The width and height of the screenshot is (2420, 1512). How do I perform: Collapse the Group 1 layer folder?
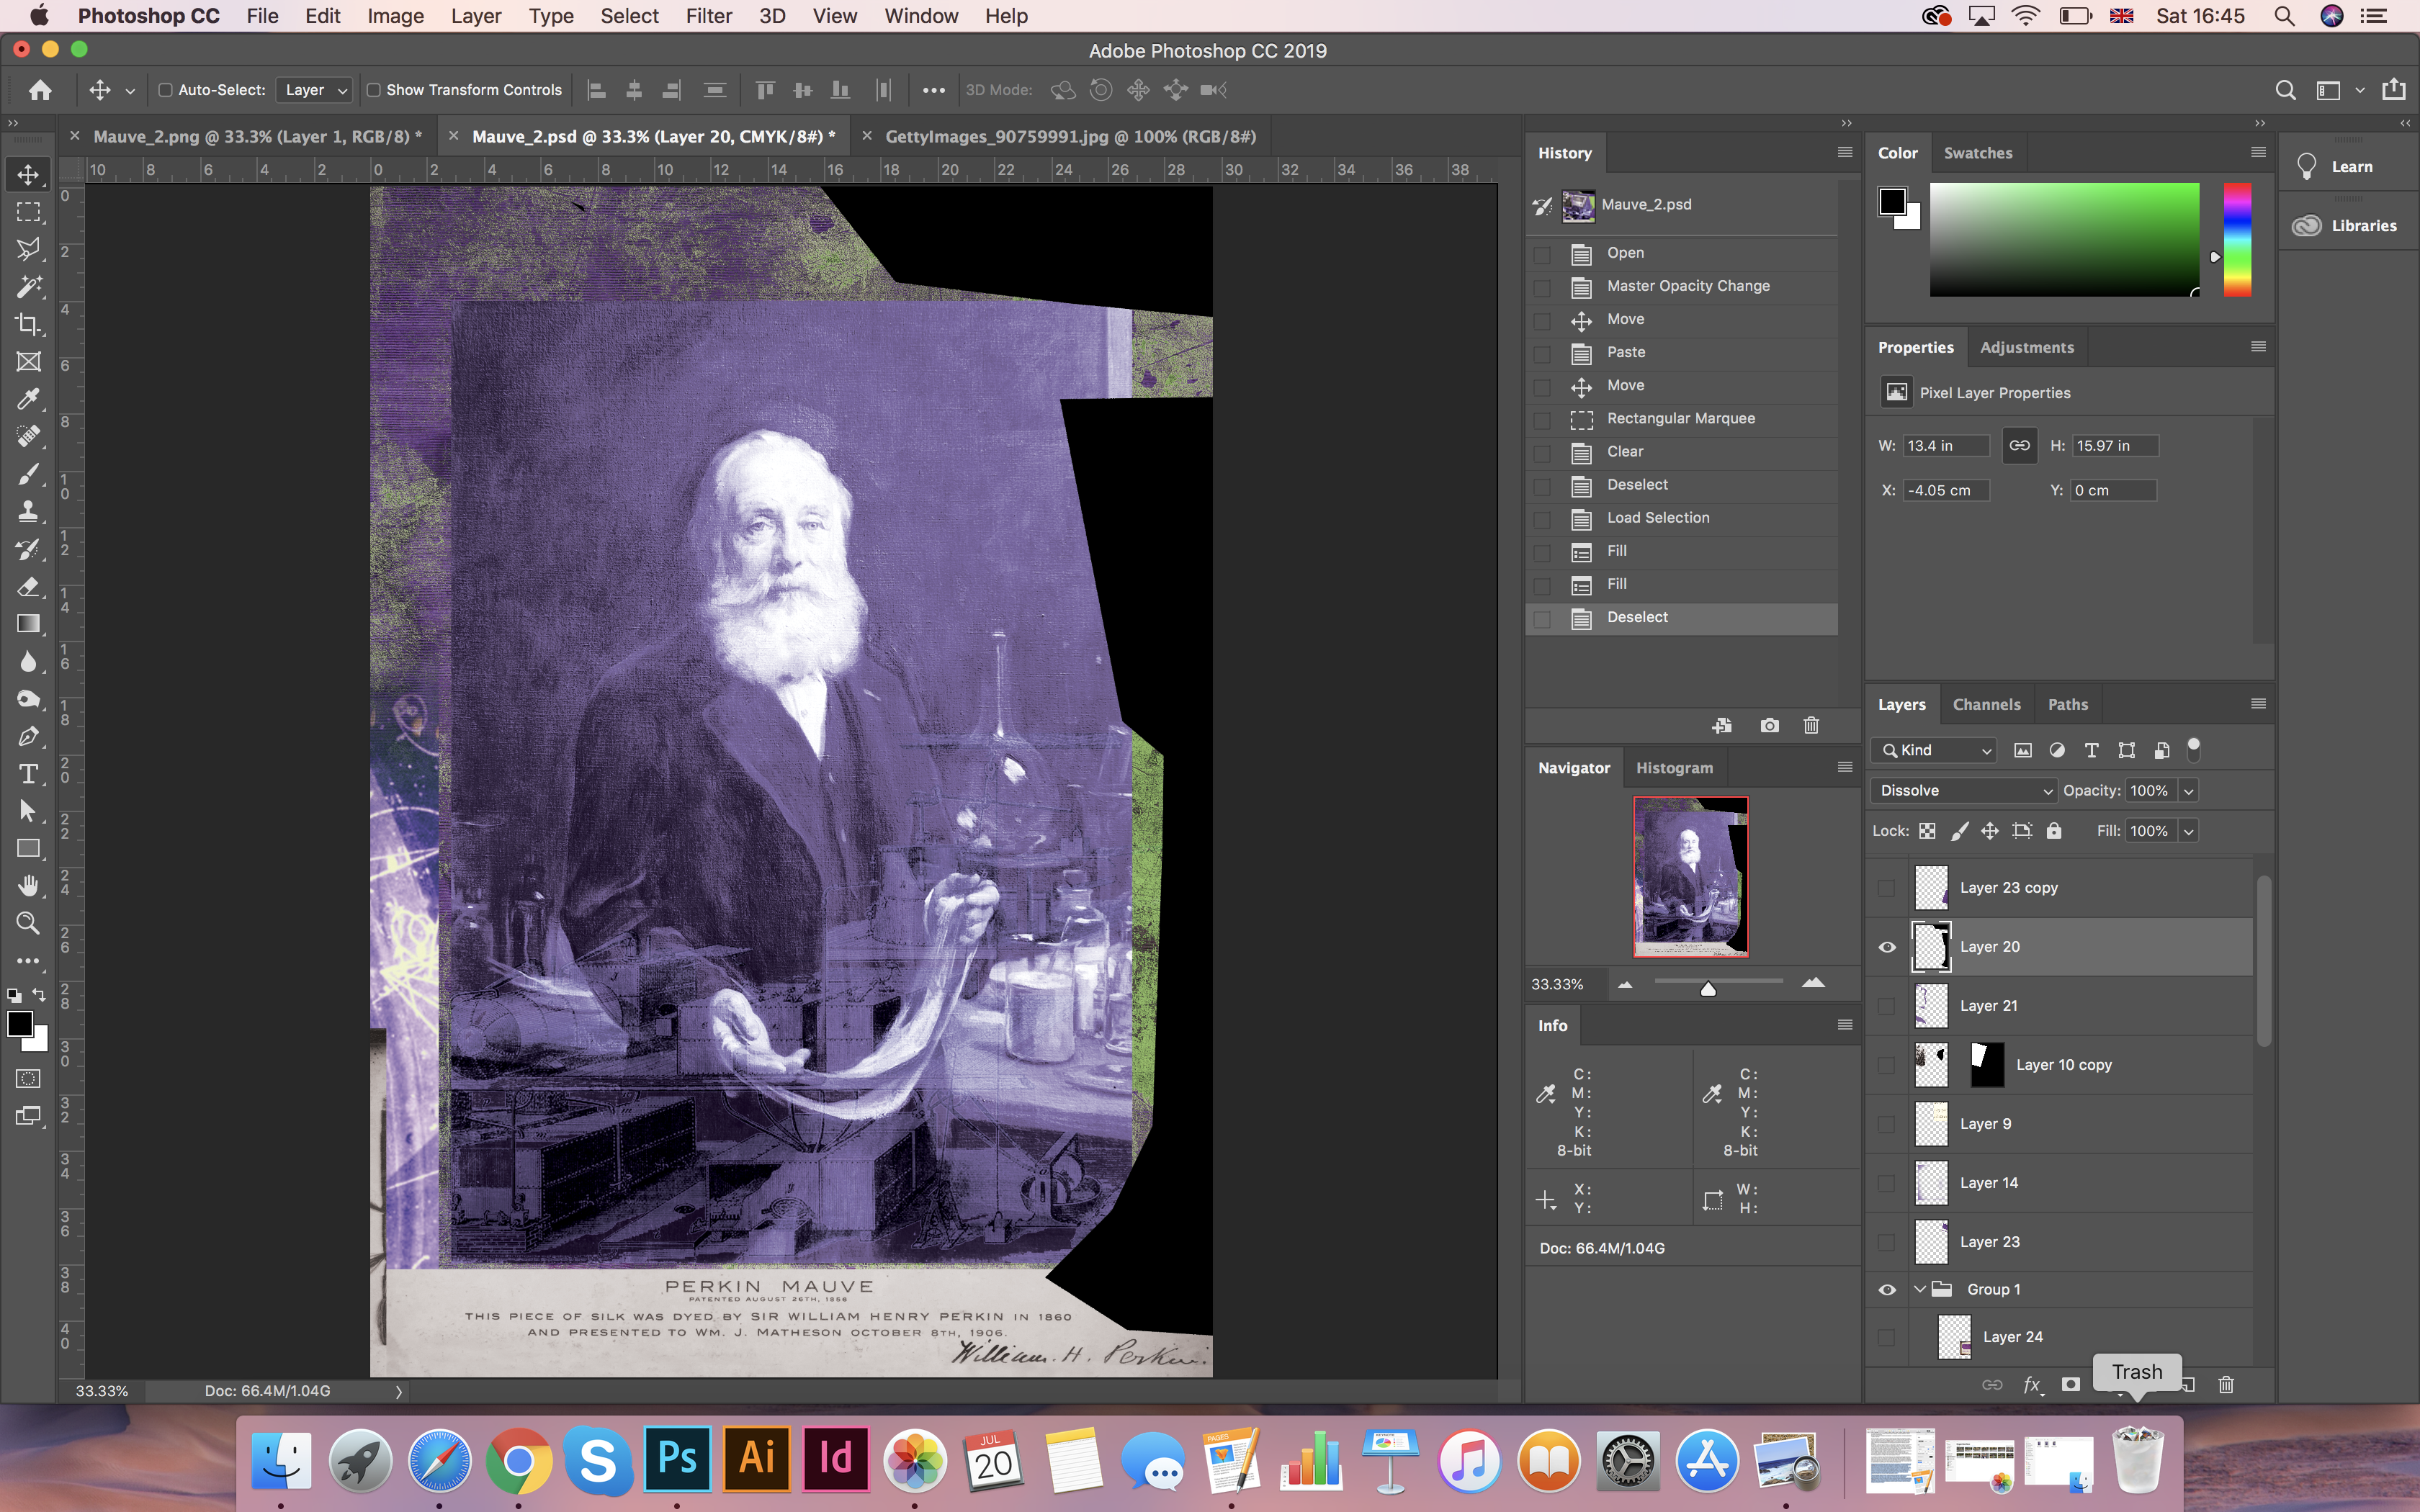click(x=1919, y=1289)
